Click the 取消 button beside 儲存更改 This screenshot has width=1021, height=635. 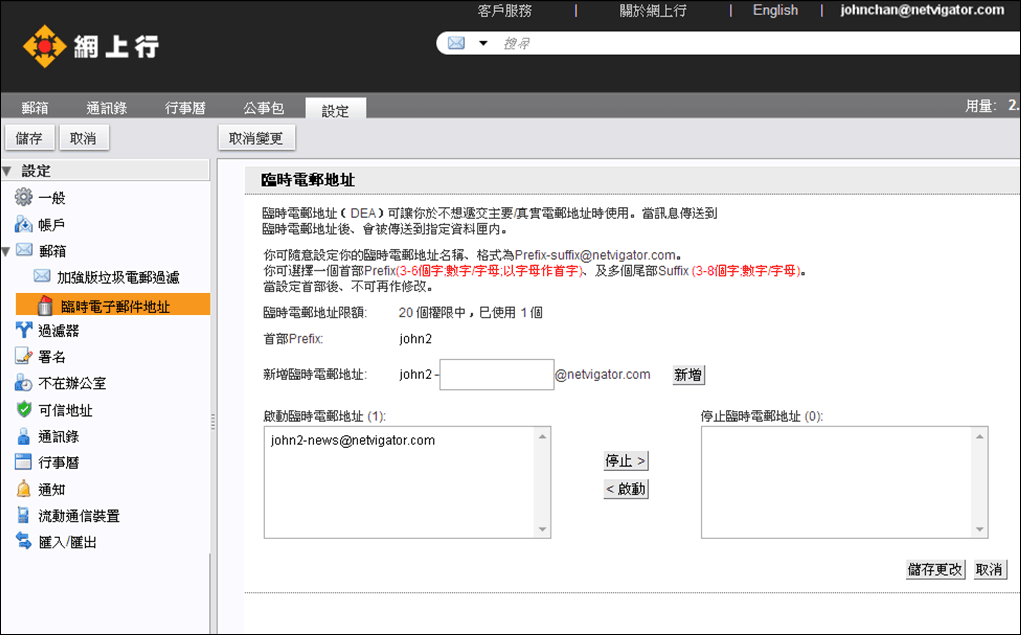pos(990,569)
